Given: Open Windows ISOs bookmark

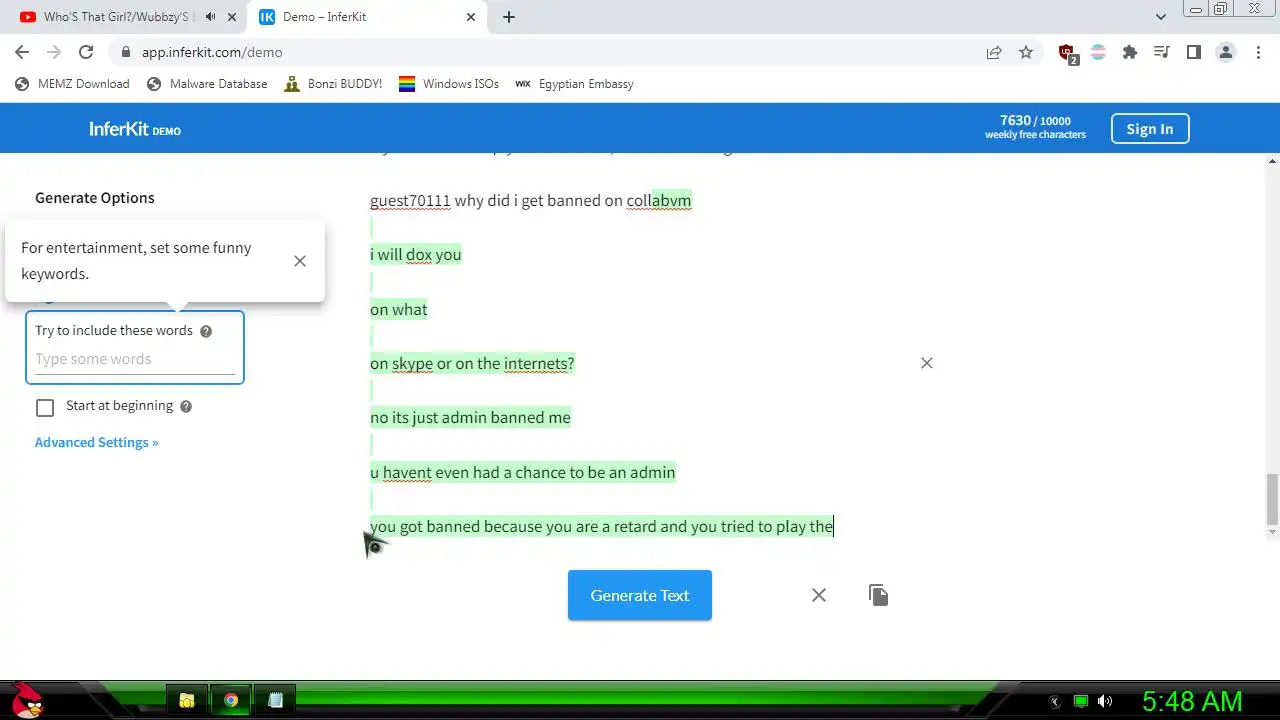Looking at the screenshot, I should point(449,84).
